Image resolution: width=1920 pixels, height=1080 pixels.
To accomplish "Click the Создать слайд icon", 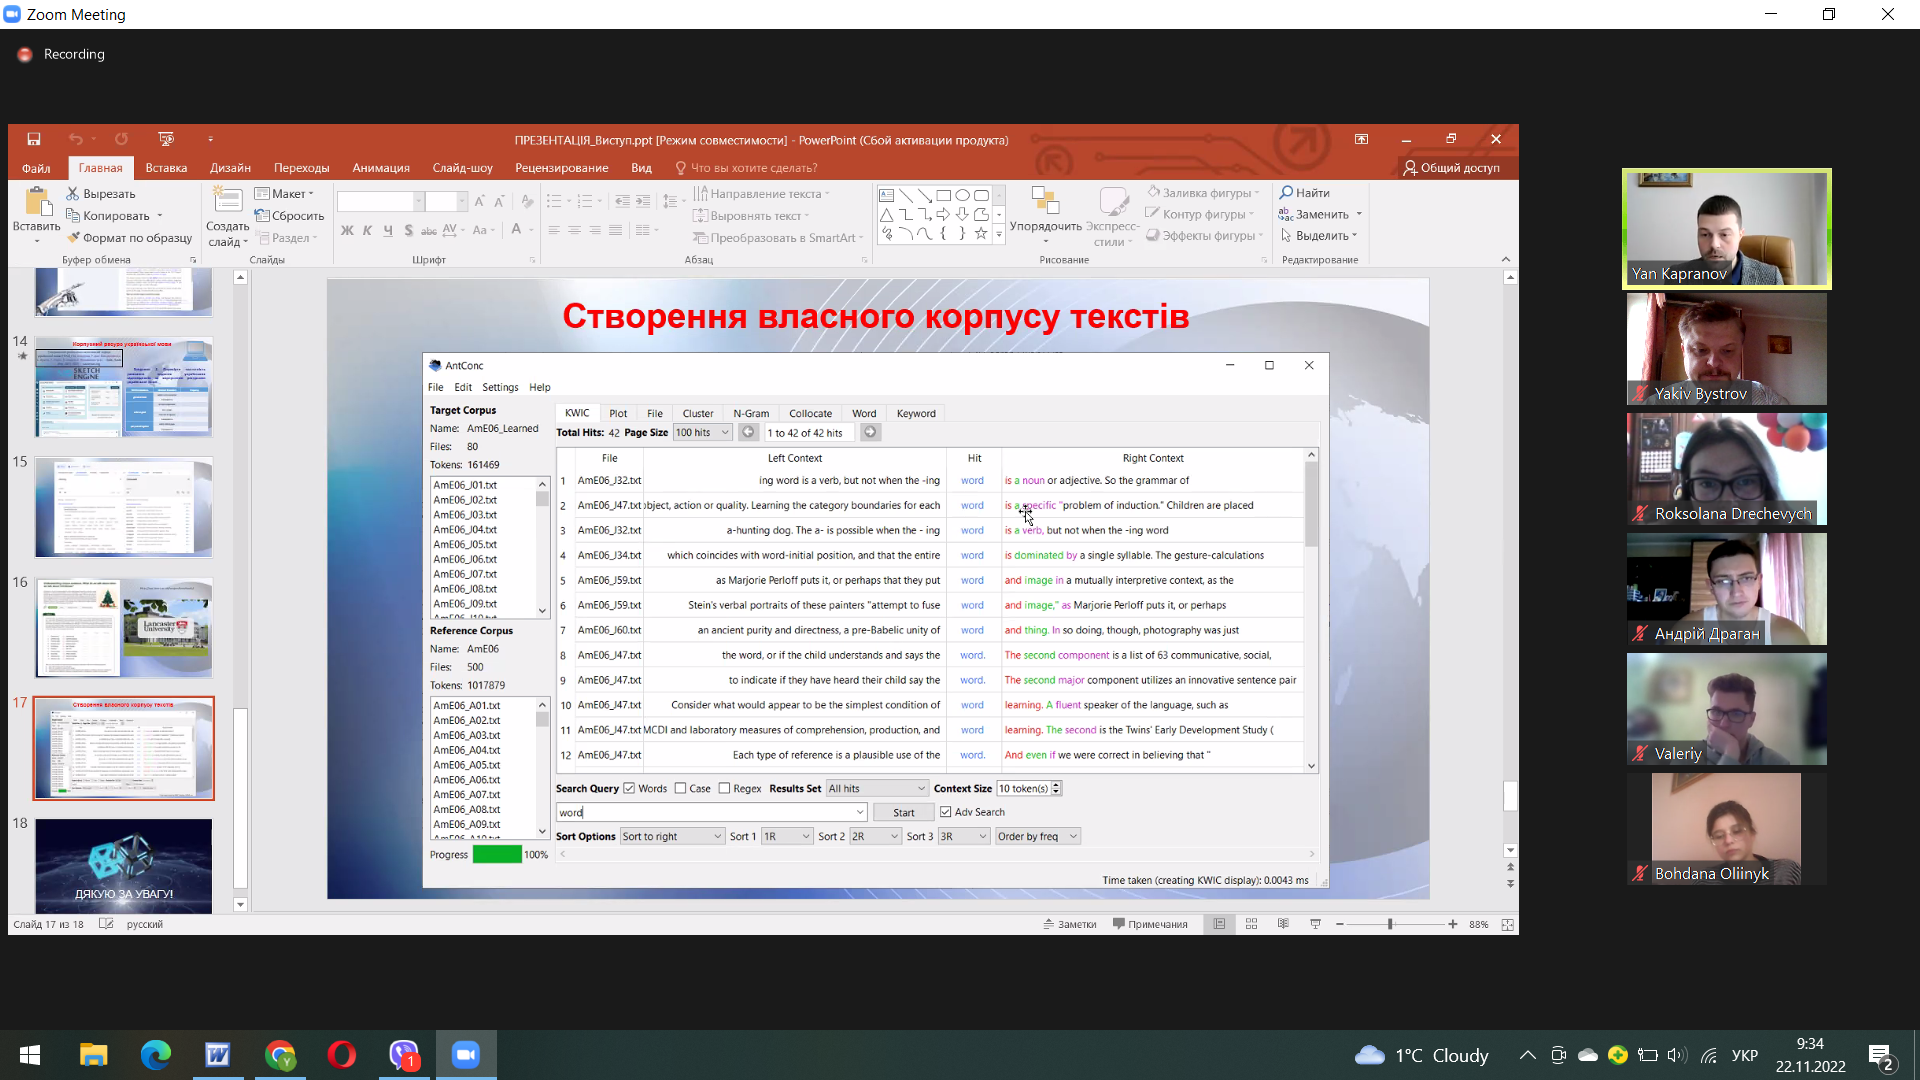I will 228,217.
